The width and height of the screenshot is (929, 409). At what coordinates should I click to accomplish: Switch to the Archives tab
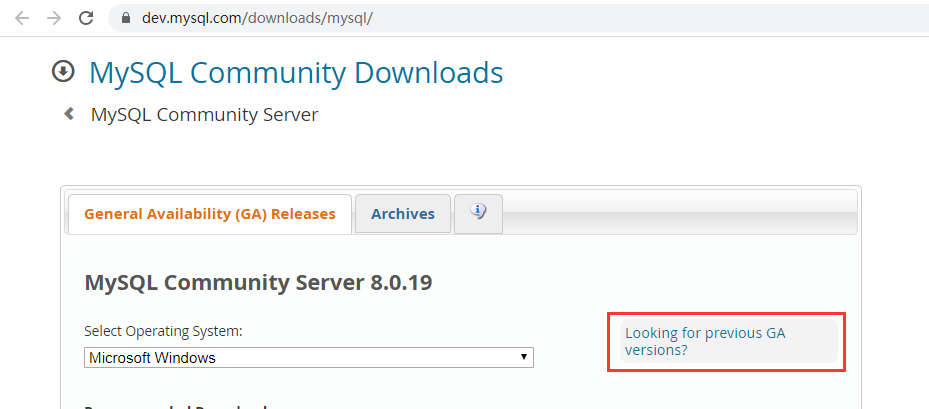(403, 214)
